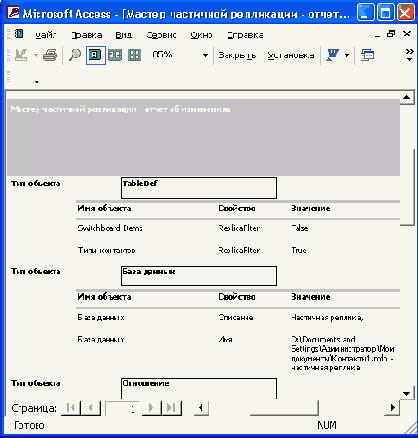Viewport: 418px width, 438px height.
Task: Click the View design icon in toolbar
Action: [21, 55]
